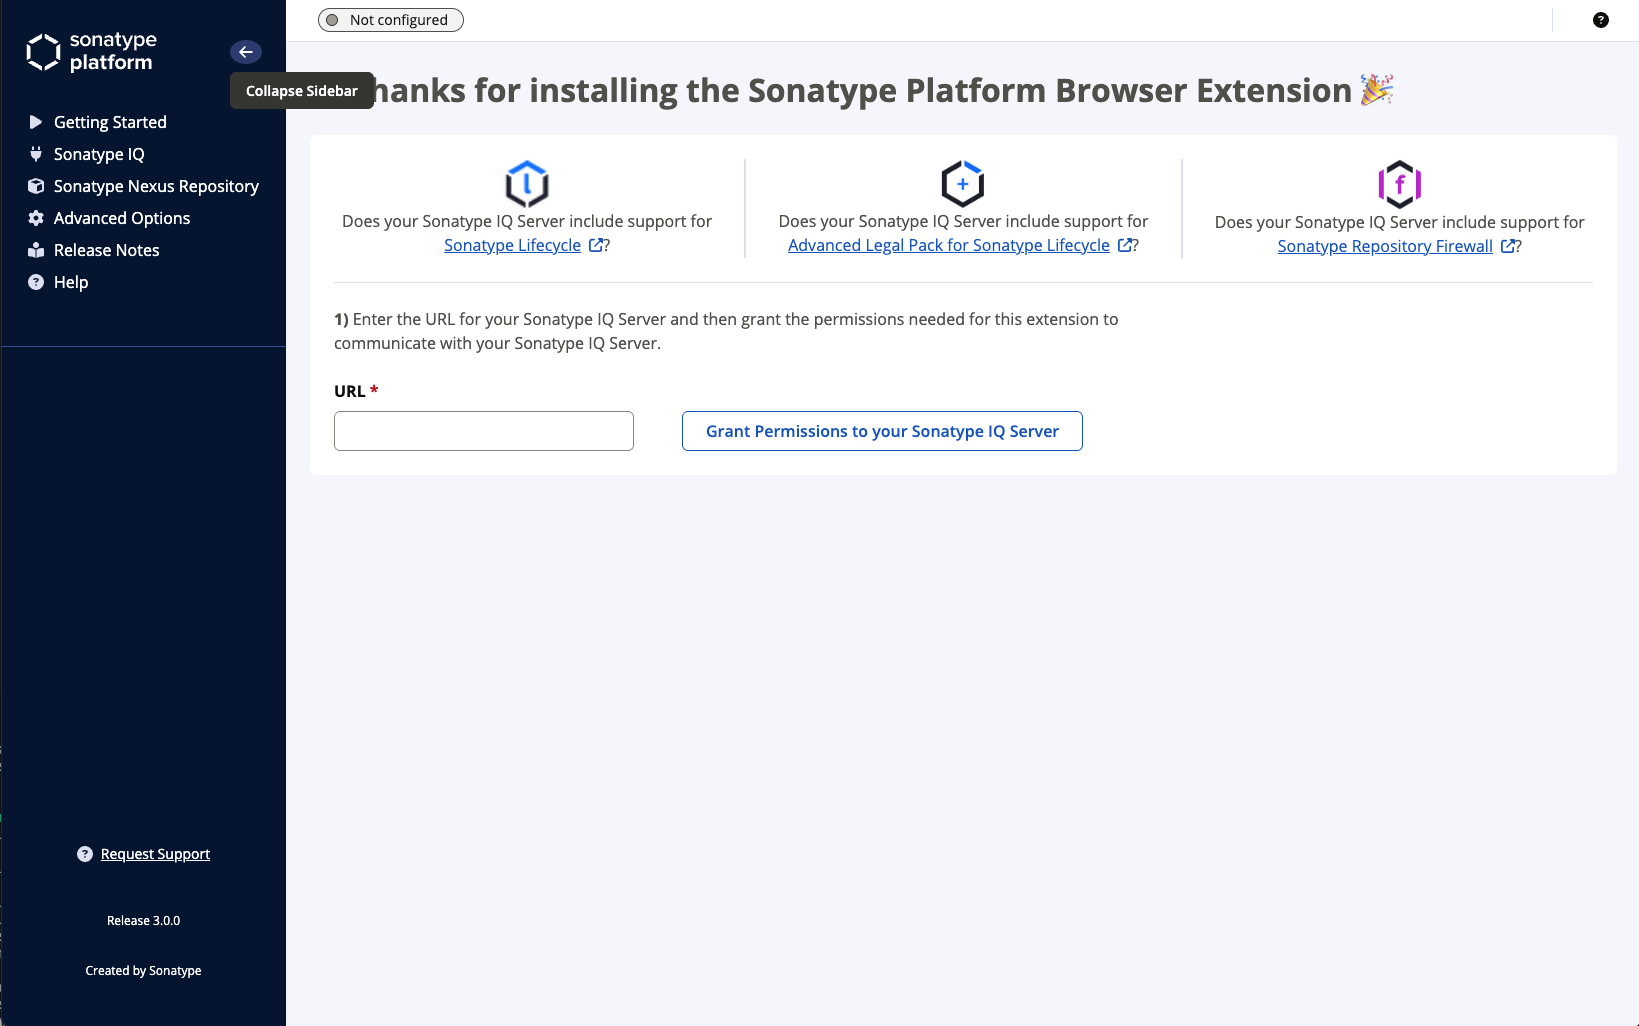This screenshot has width=1639, height=1026.
Task: Click the Sonatype IQ plug icon
Action: click(x=36, y=154)
